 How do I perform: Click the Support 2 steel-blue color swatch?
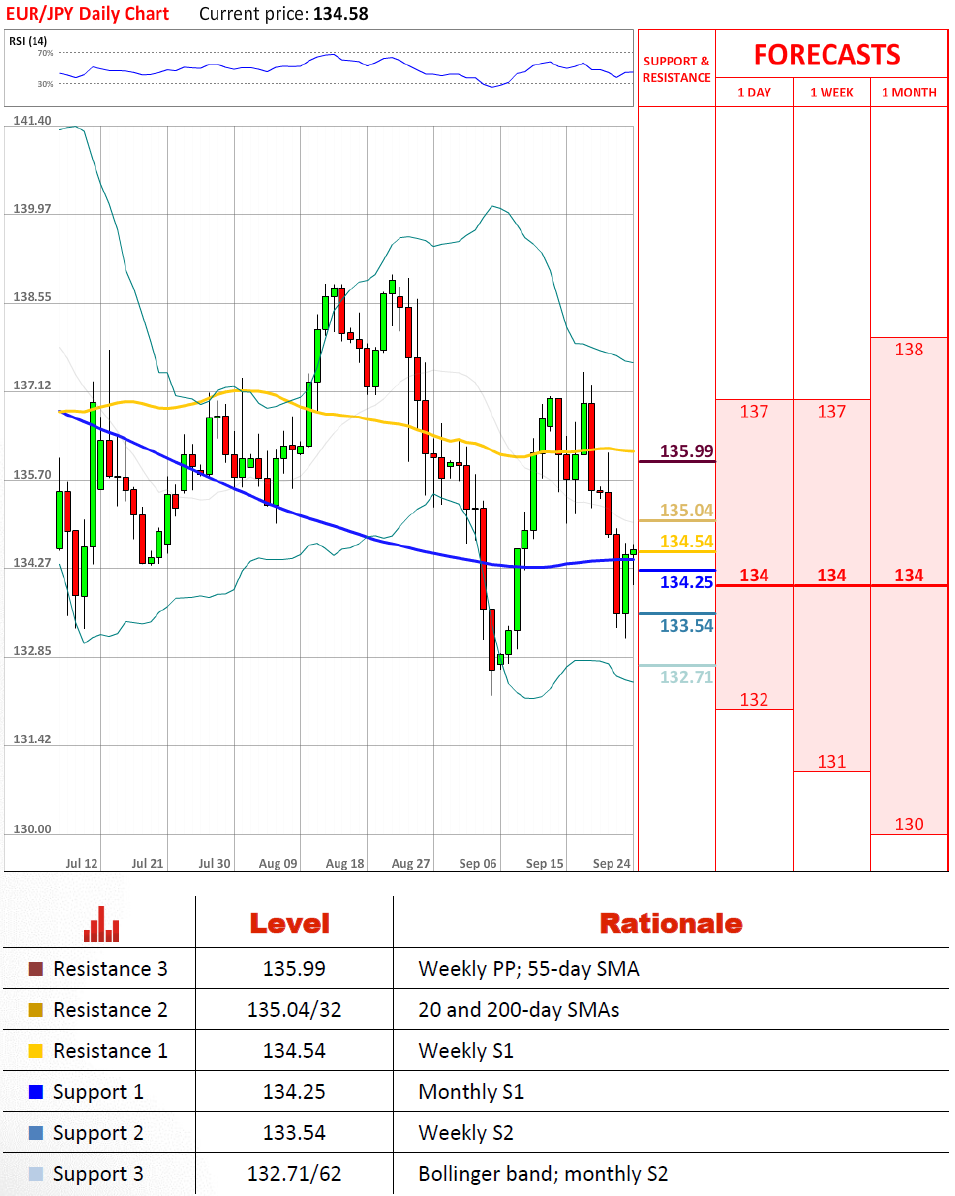(36, 1133)
